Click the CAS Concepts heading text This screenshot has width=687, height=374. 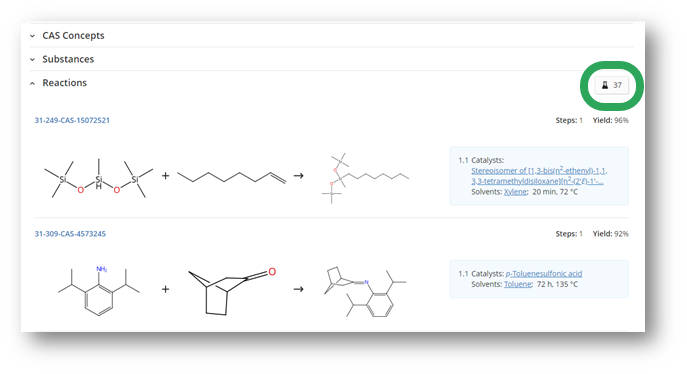[73, 35]
